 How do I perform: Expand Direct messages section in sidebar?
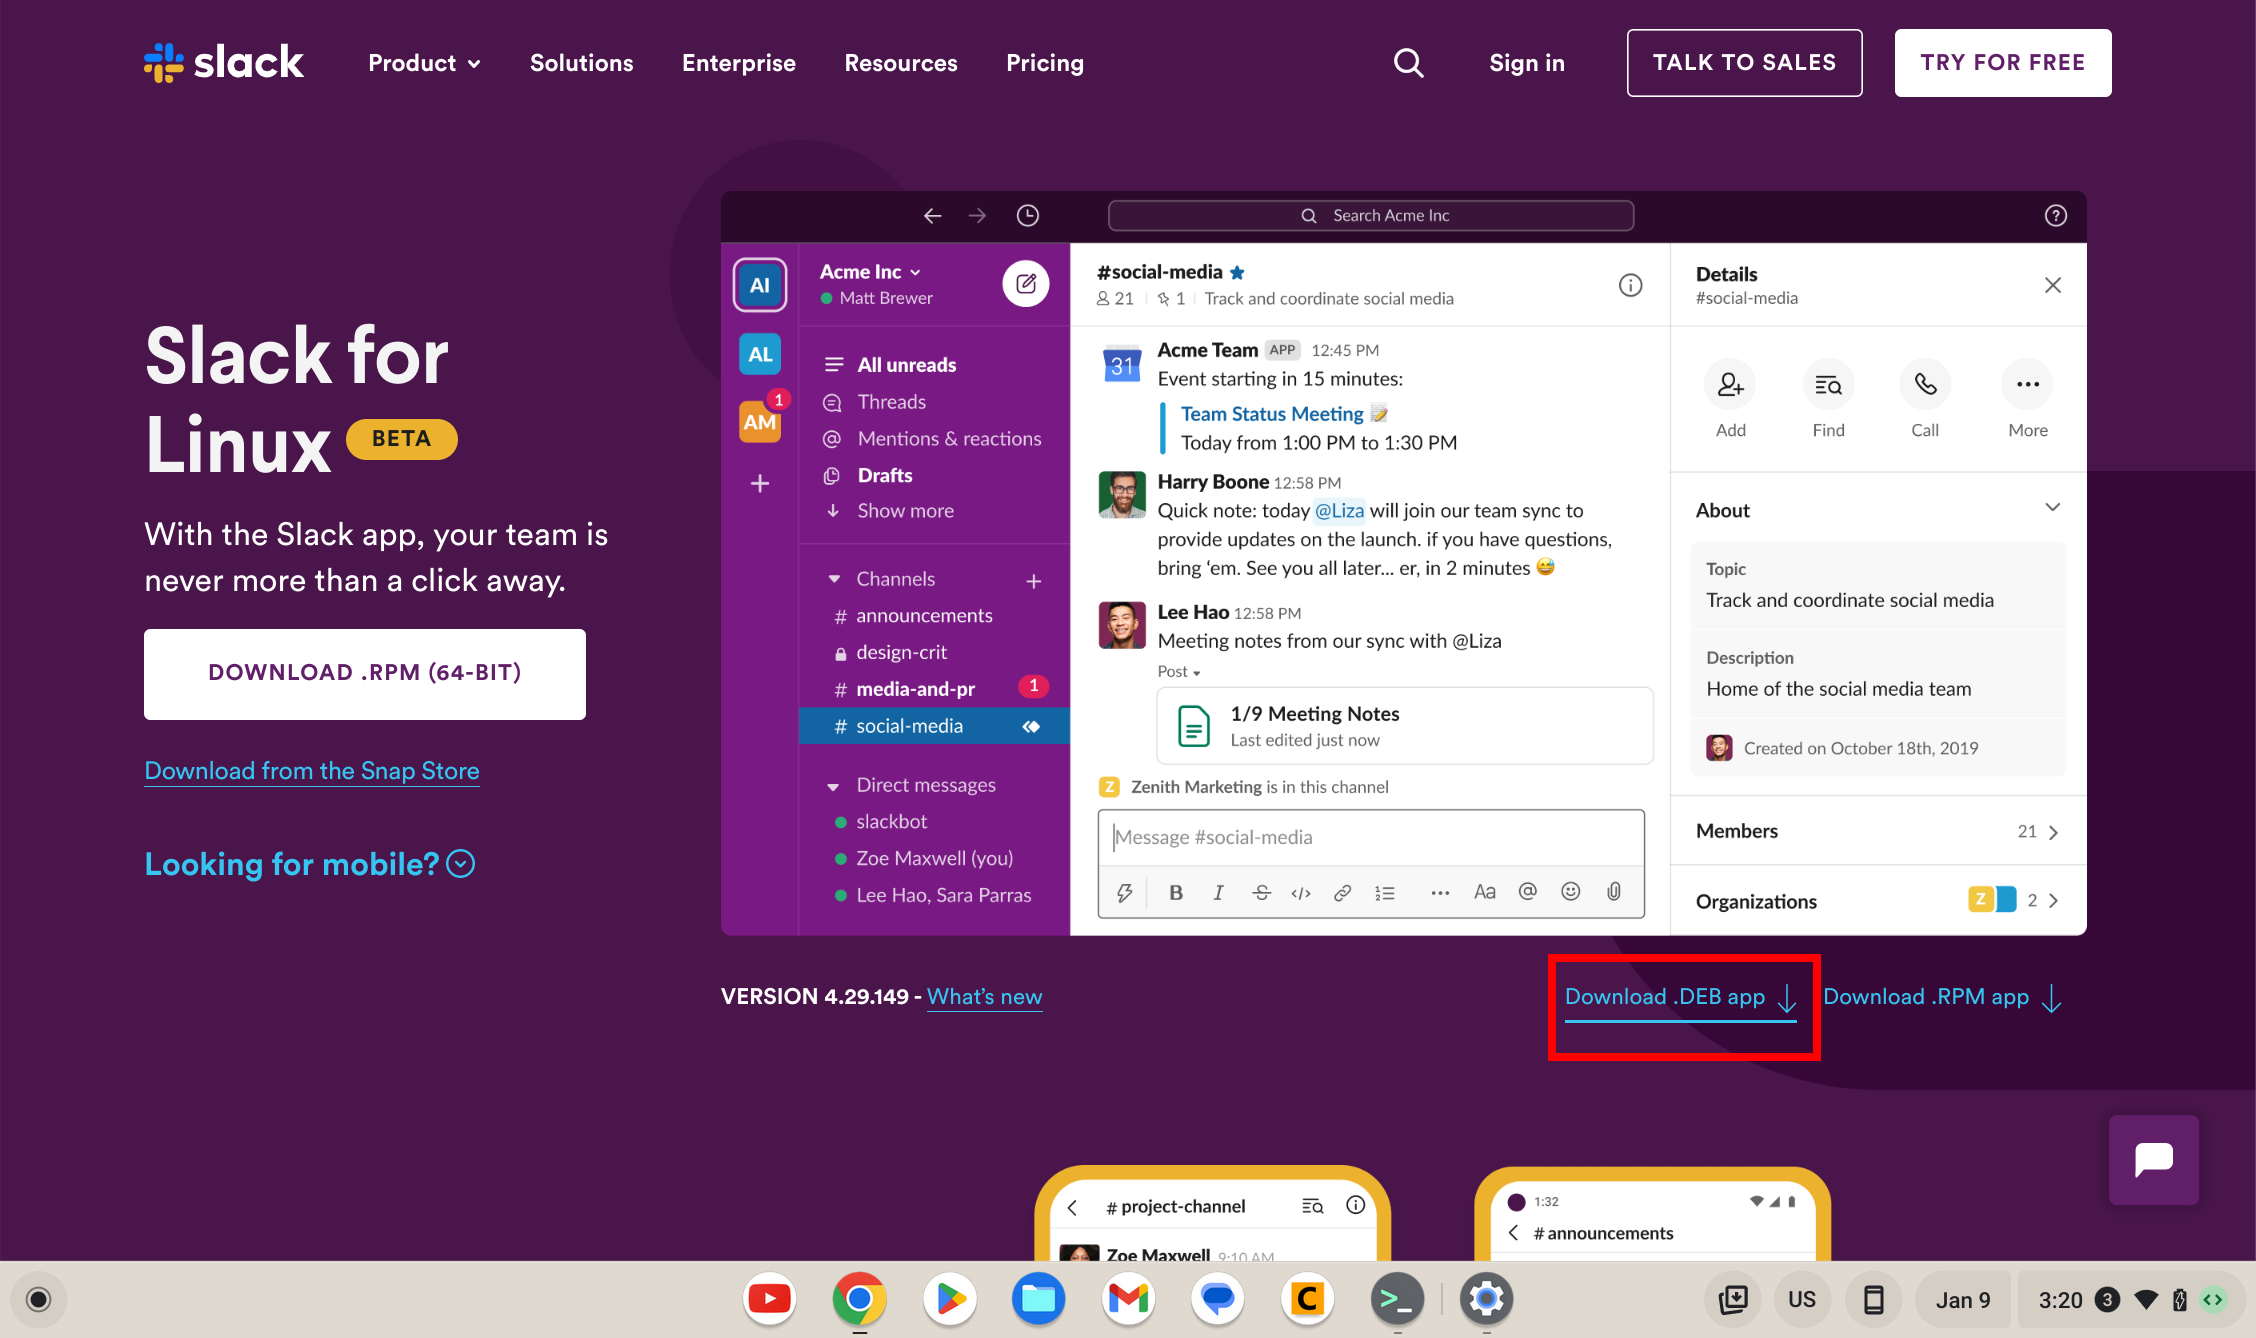pos(833,784)
